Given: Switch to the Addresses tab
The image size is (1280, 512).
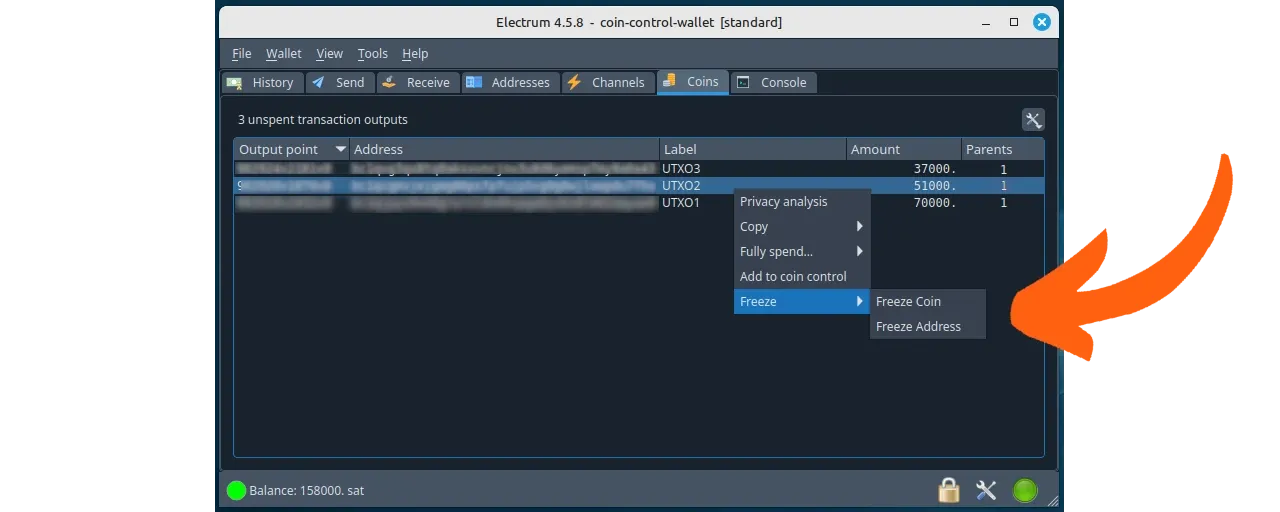Looking at the screenshot, I should pyautogui.click(x=510, y=83).
